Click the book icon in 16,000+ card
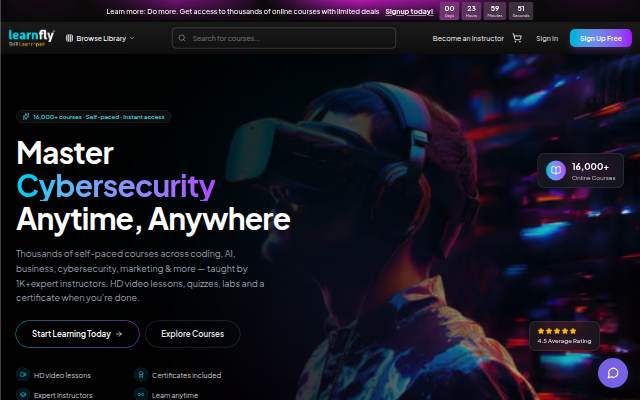The image size is (640, 400). click(x=556, y=171)
